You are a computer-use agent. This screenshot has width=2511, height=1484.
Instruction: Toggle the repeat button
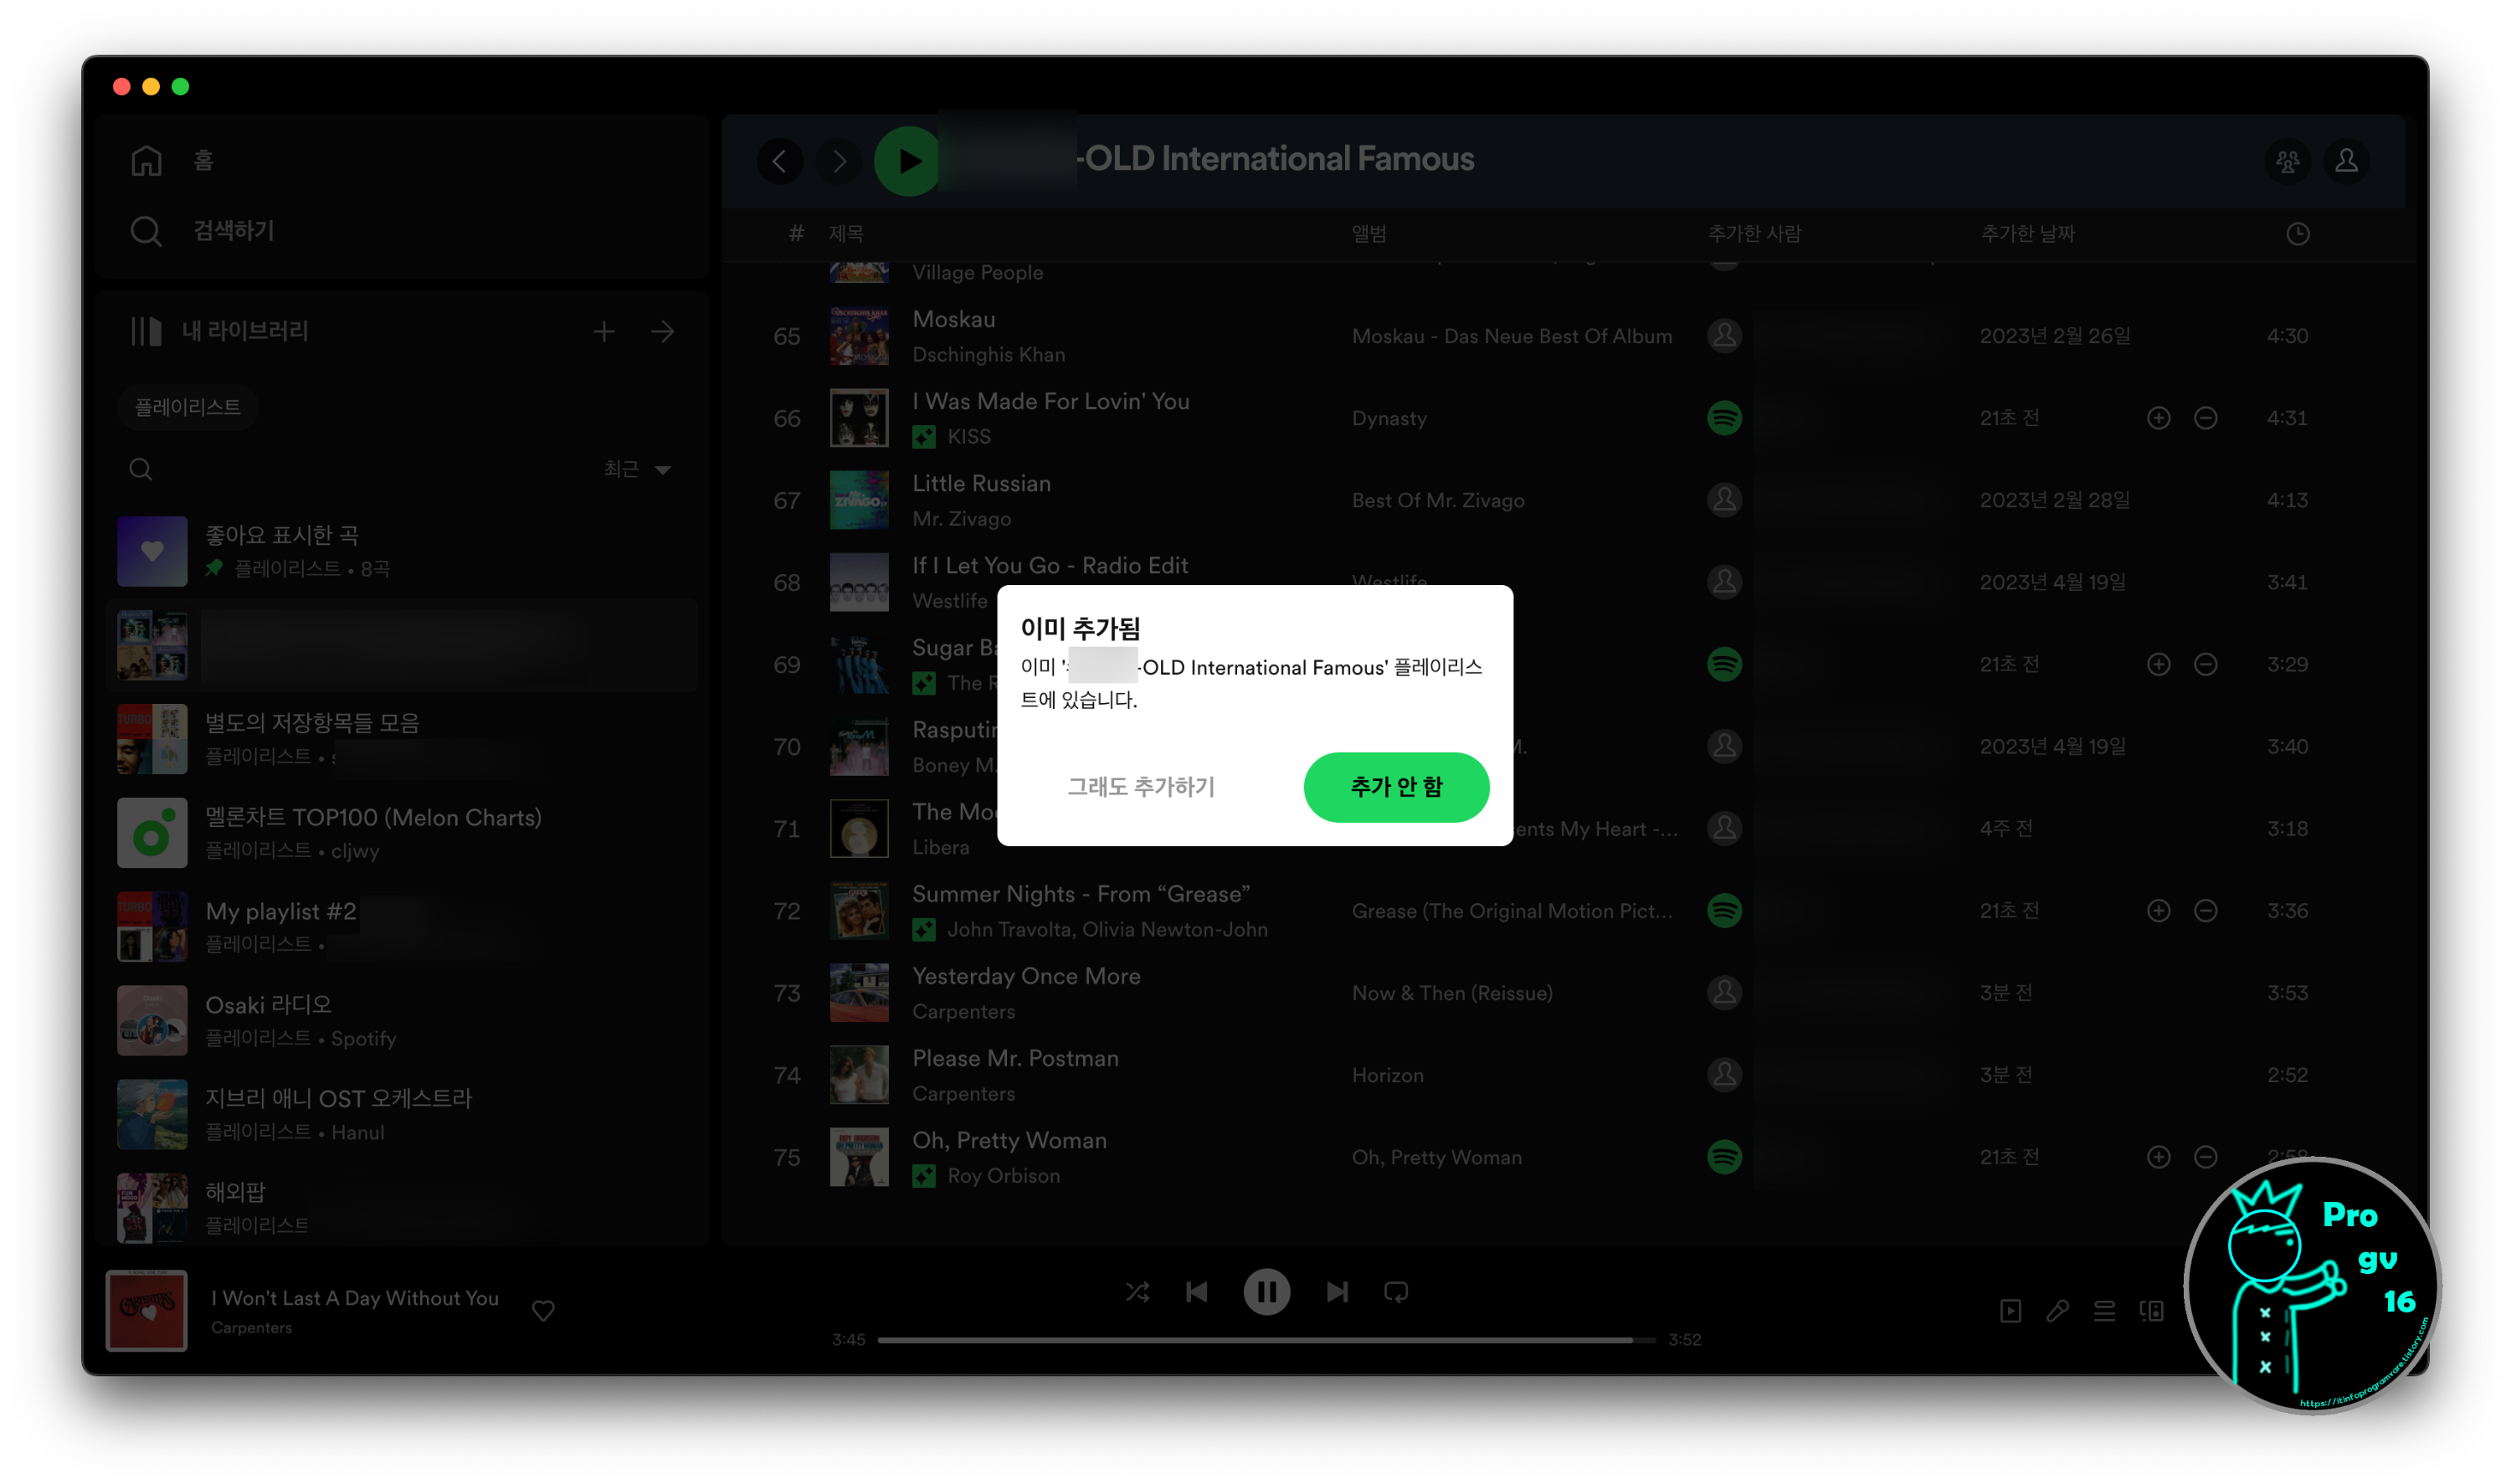pyautogui.click(x=1396, y=1292)
